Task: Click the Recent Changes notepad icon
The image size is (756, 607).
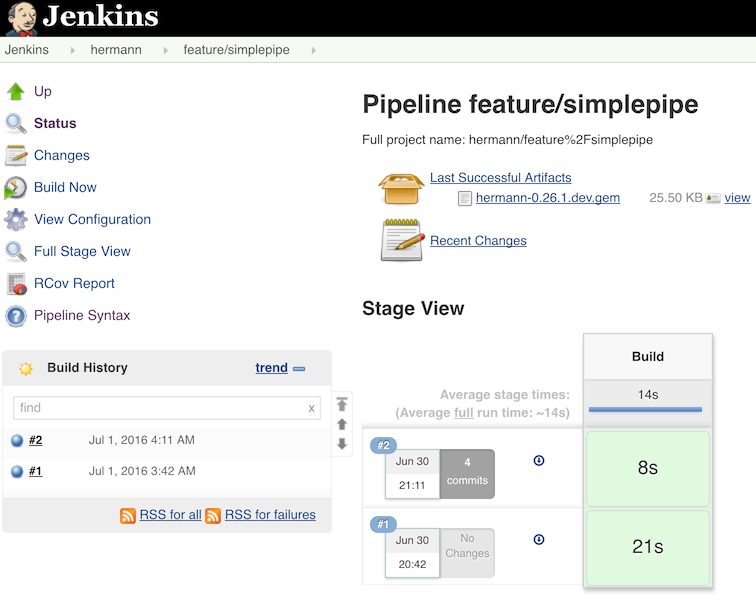Action: [402, 240]
